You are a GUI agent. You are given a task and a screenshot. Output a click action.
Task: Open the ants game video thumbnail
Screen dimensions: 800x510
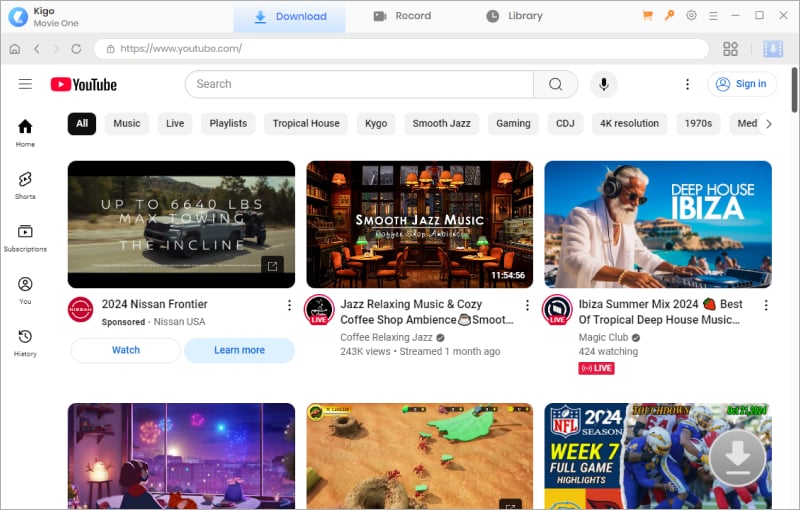coord(419,456)
